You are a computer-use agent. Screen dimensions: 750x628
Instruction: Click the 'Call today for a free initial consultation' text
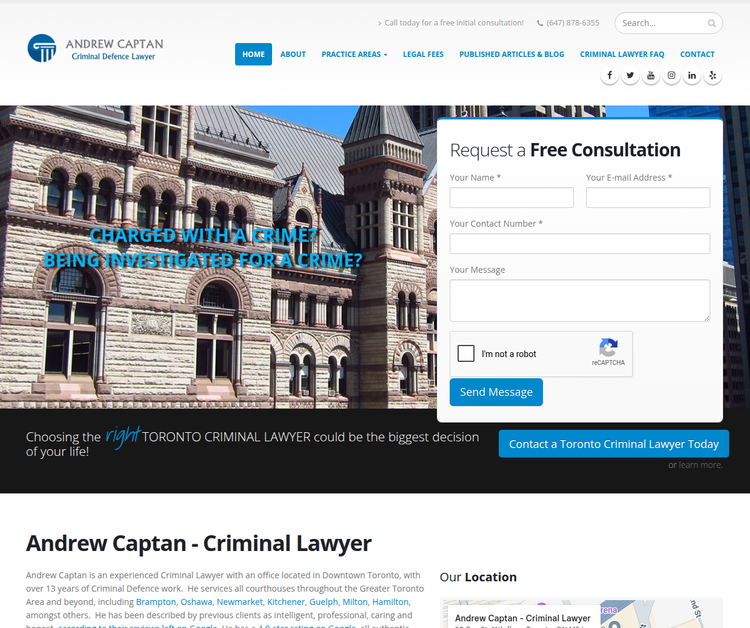pyautogui.click(x=454, y=23)
